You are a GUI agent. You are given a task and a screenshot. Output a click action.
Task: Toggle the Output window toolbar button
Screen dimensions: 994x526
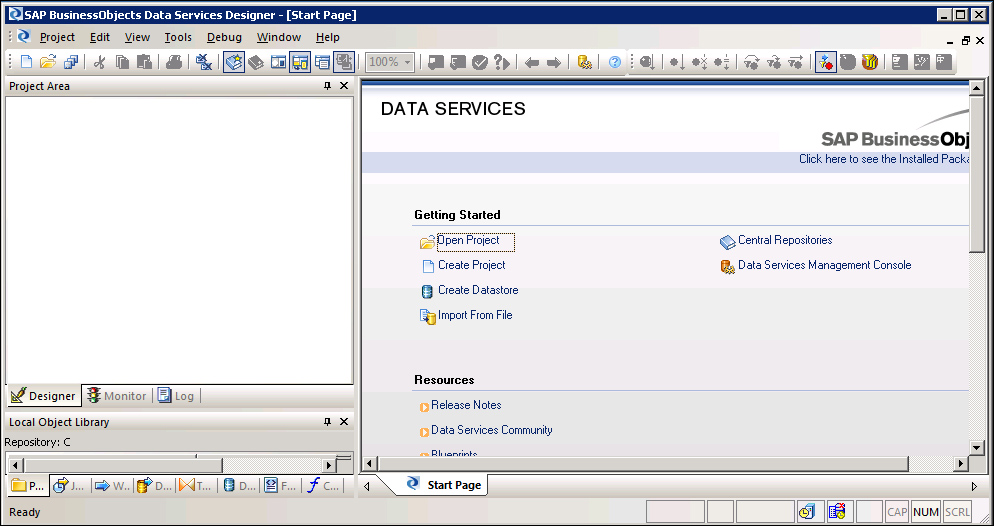pyautogui.click(x=322, y=62)
